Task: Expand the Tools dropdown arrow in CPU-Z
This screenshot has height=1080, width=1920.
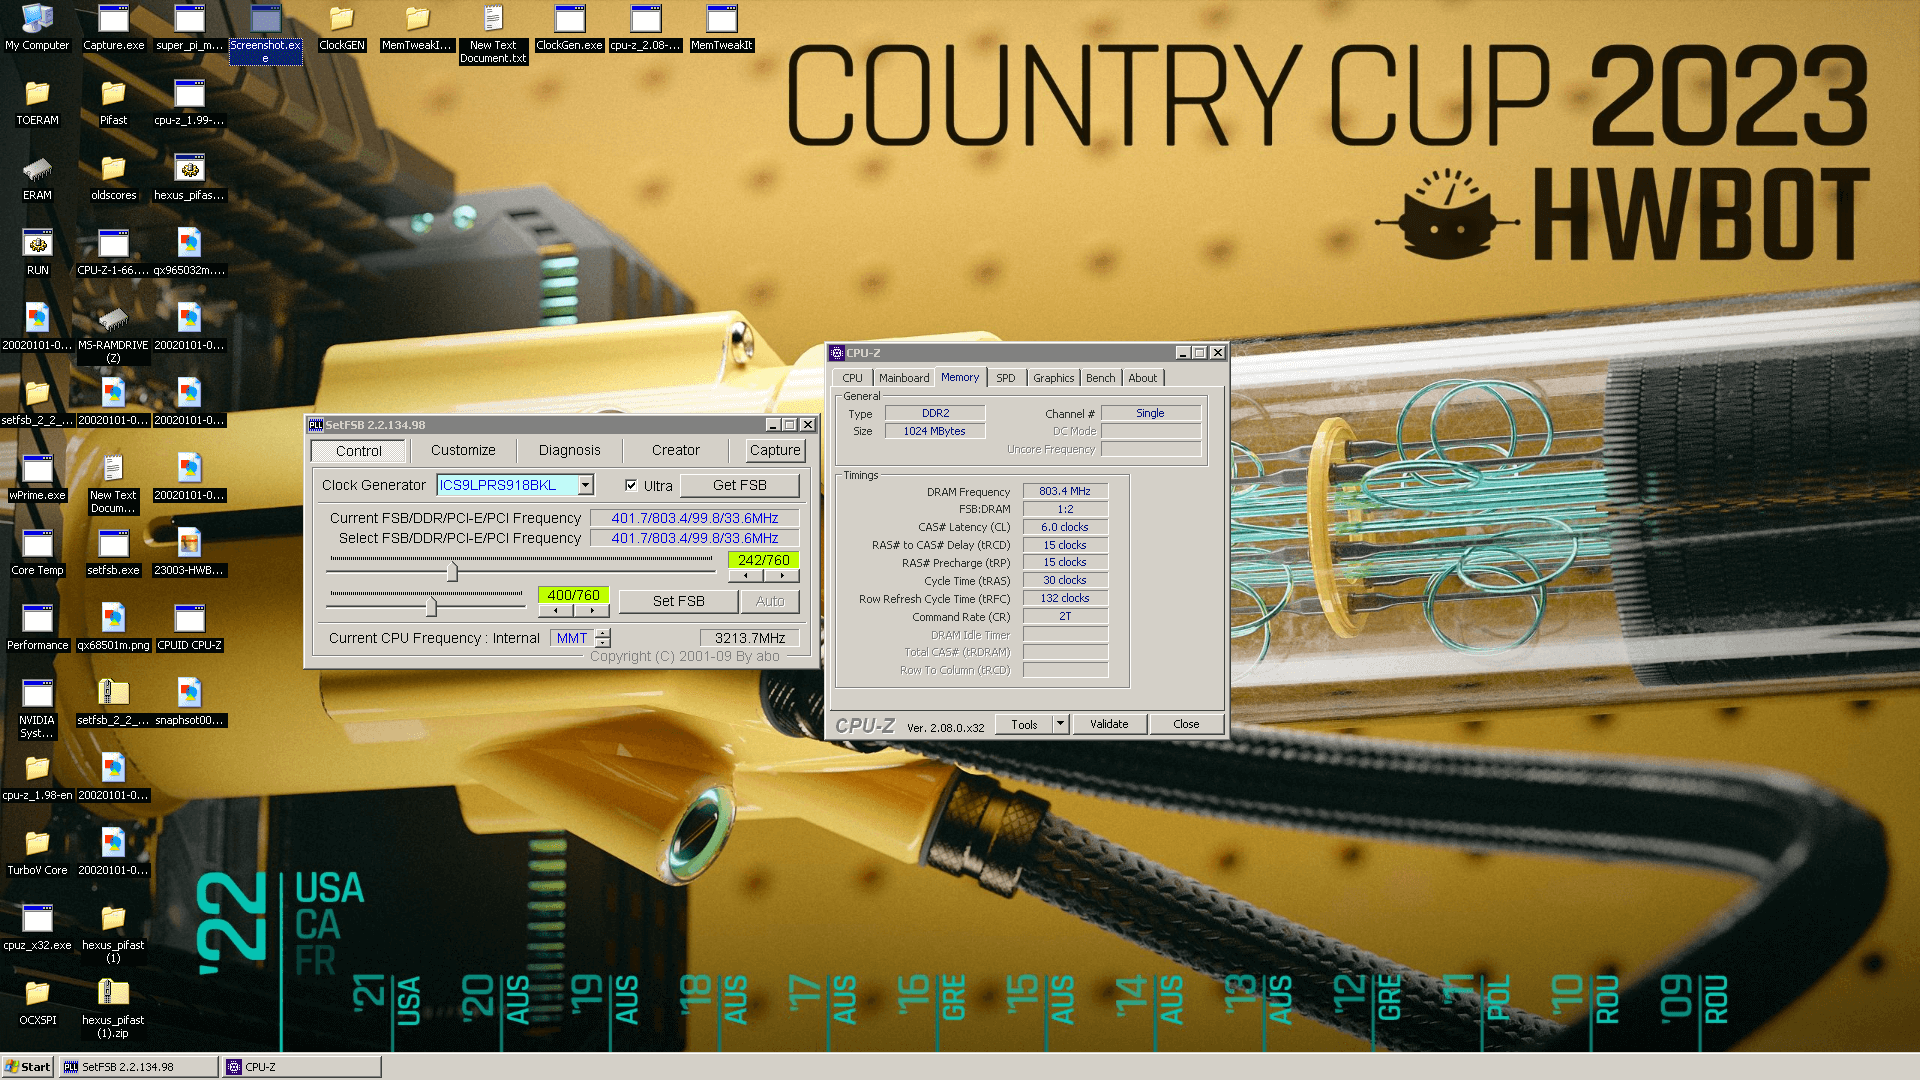Action: click(1060, 723)
